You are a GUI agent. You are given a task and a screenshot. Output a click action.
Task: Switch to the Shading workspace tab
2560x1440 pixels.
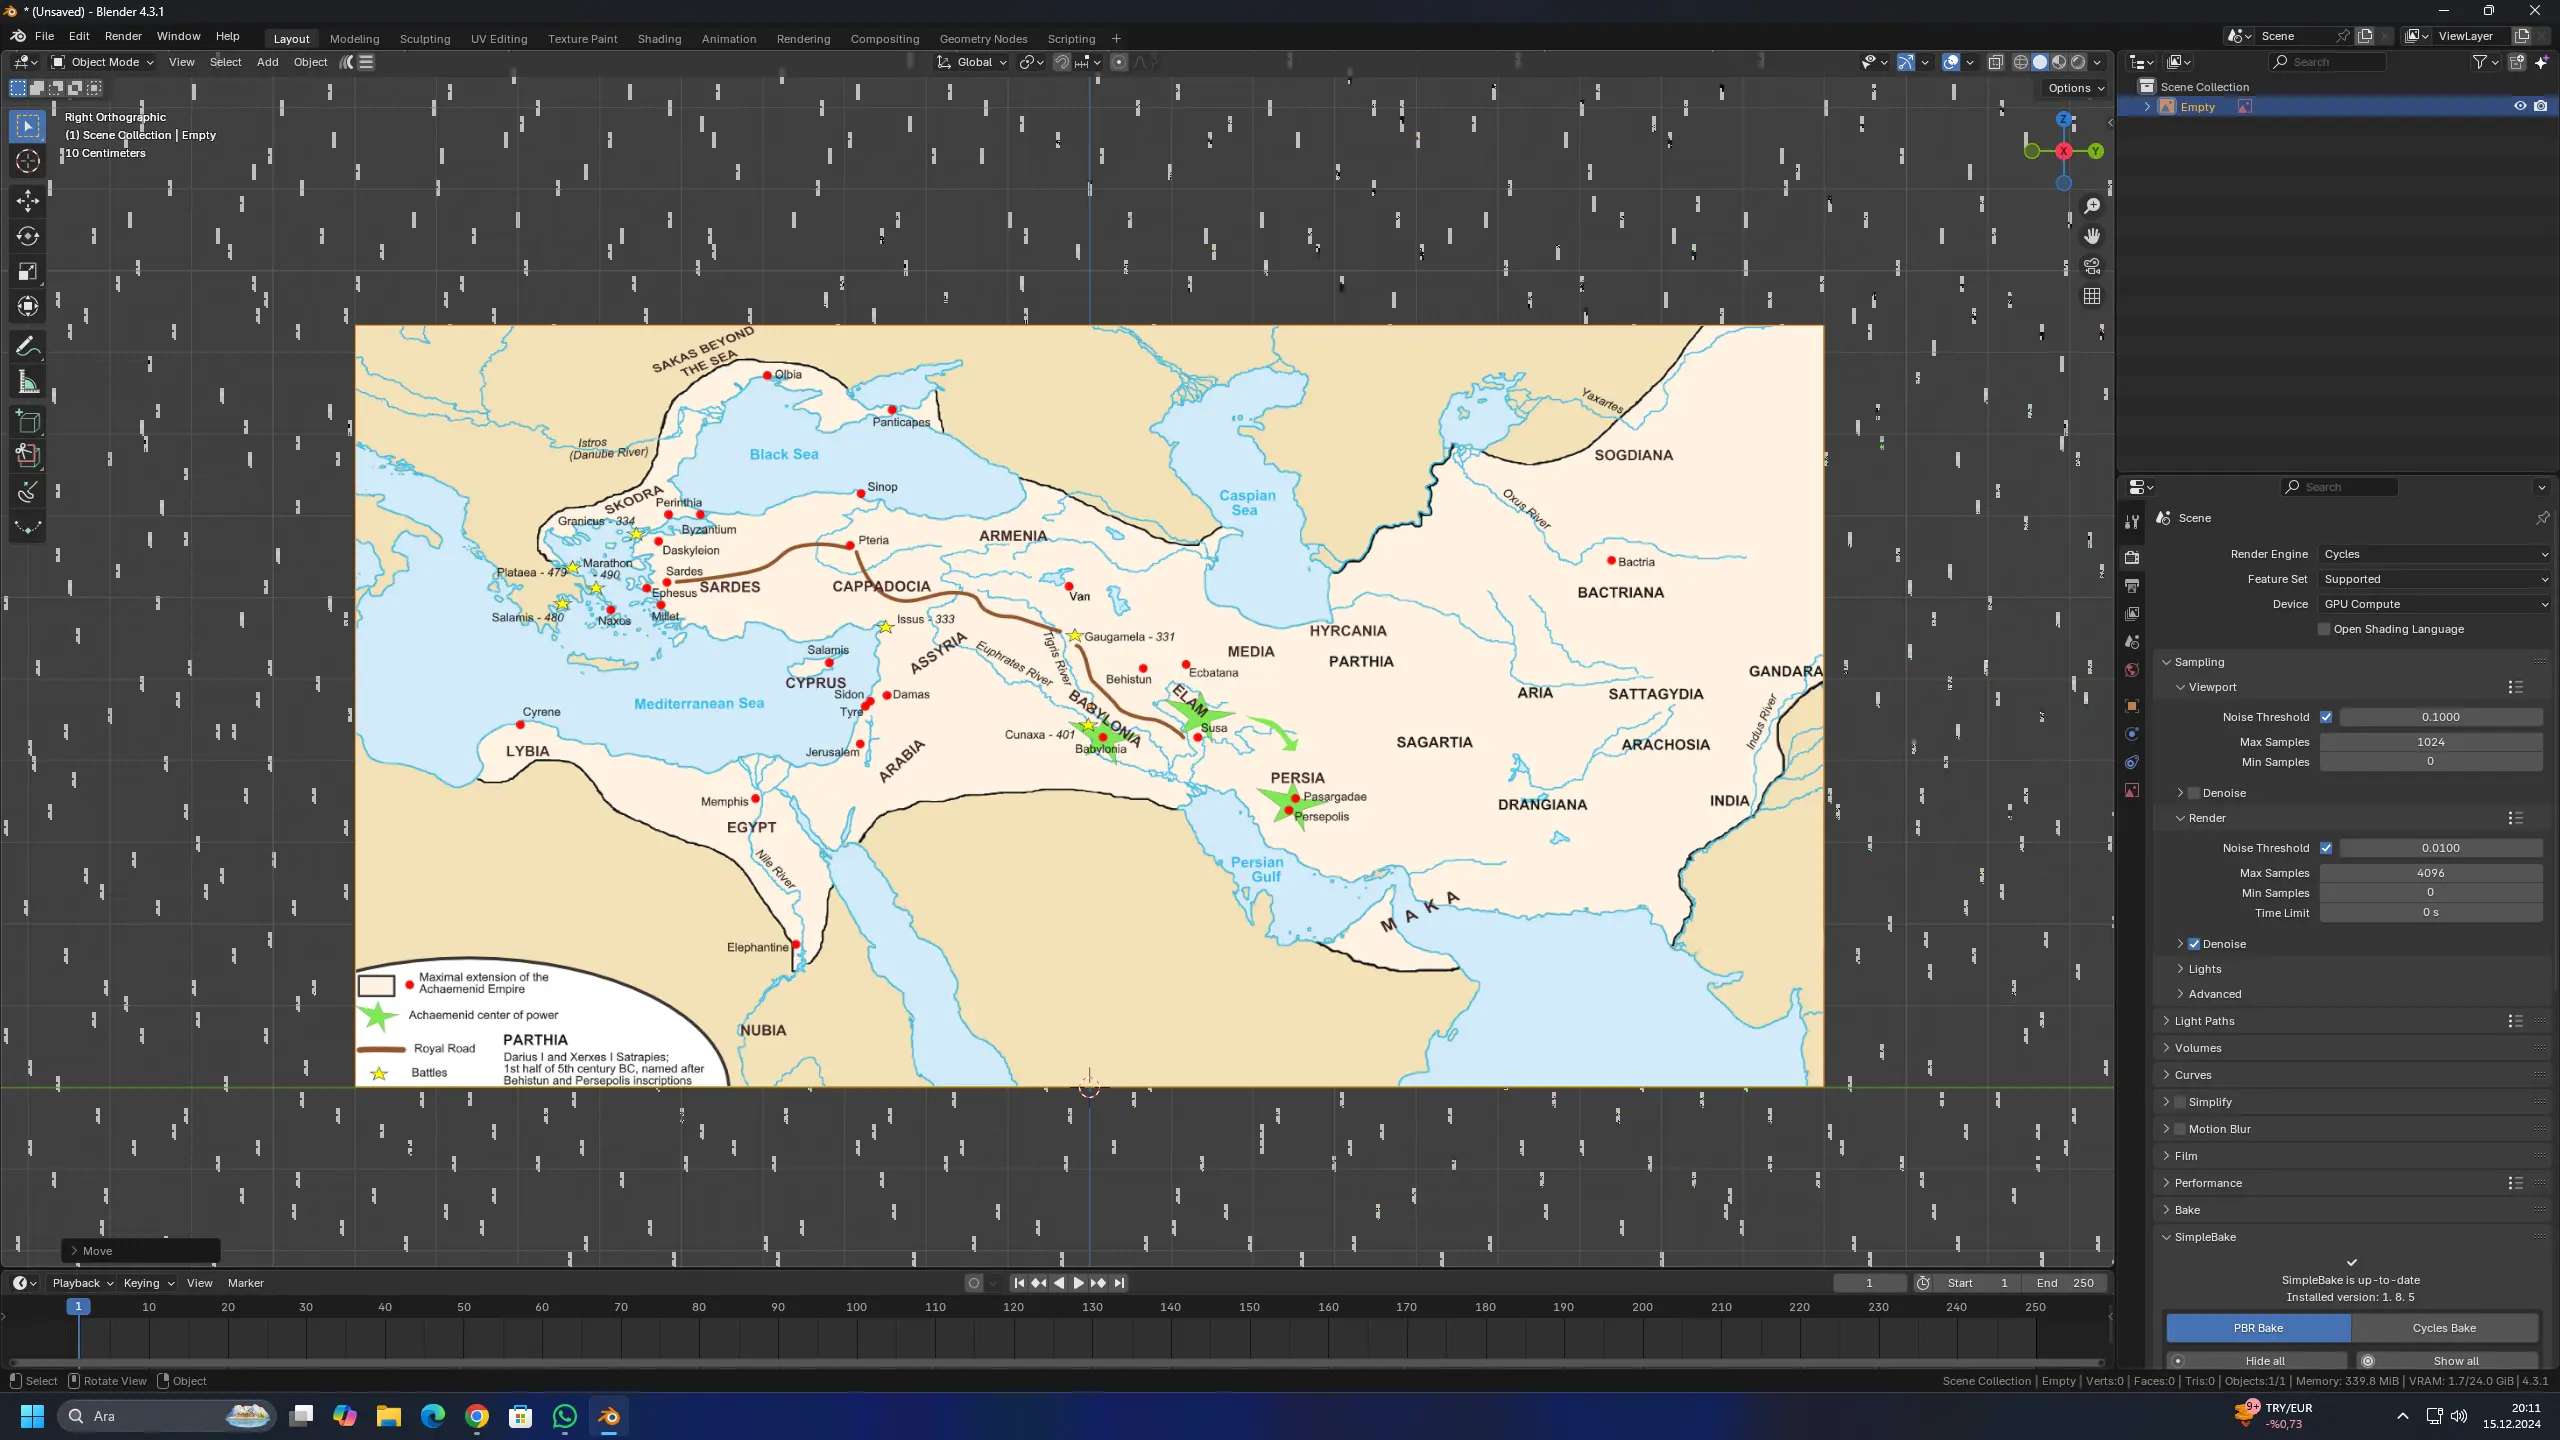pyautogui.click(x=659, y=39)
